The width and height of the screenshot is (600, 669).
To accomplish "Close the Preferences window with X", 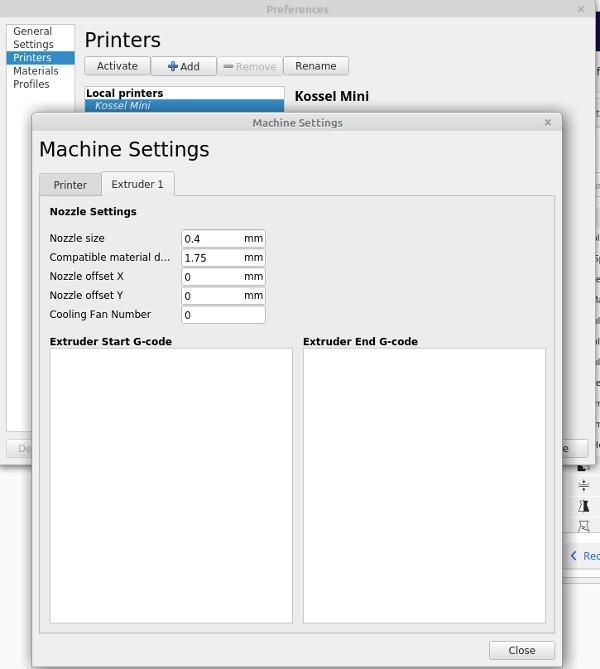I will click(x=581, y=9).
